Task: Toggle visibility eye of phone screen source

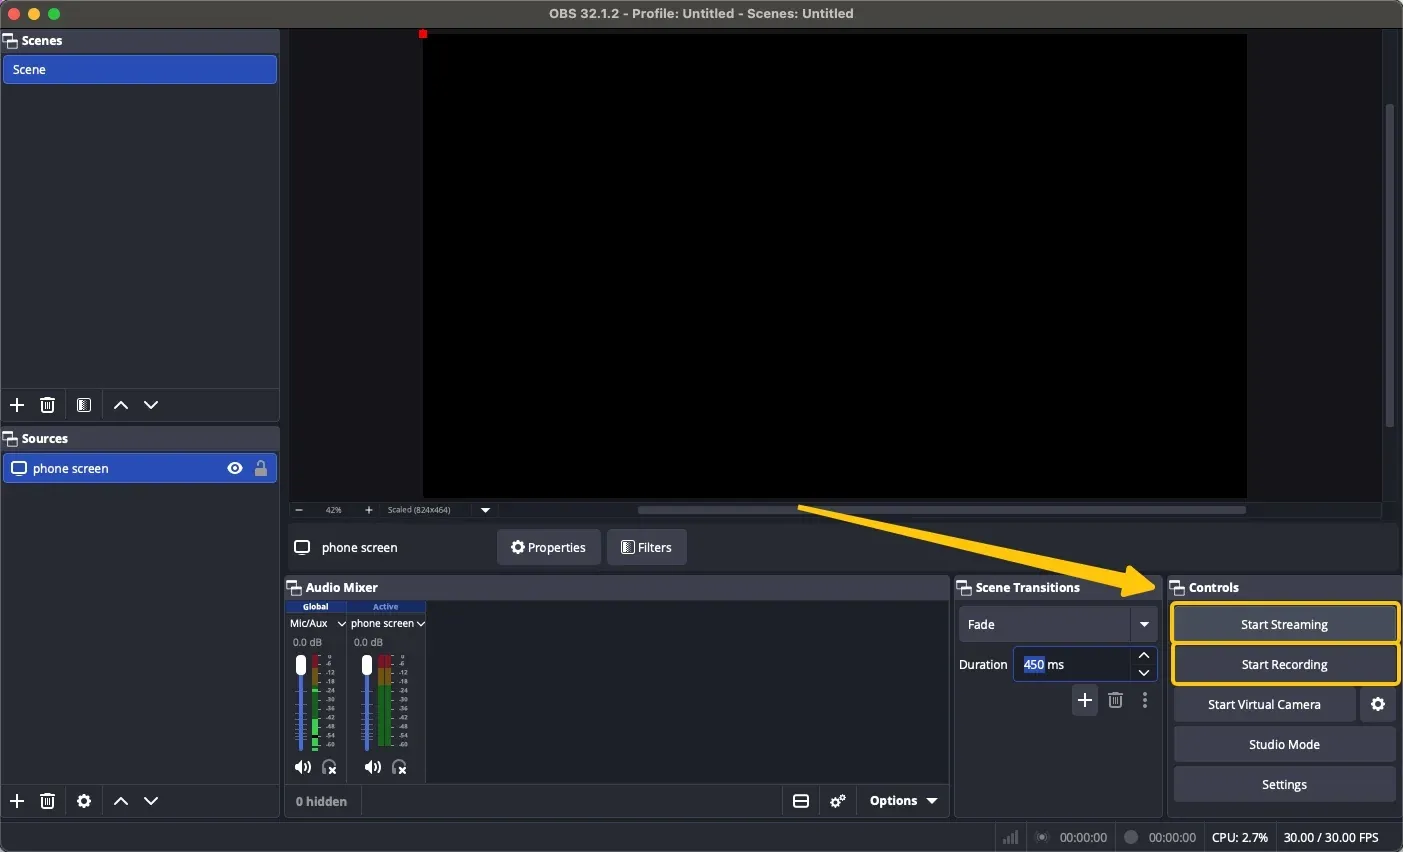Action: 235,468
